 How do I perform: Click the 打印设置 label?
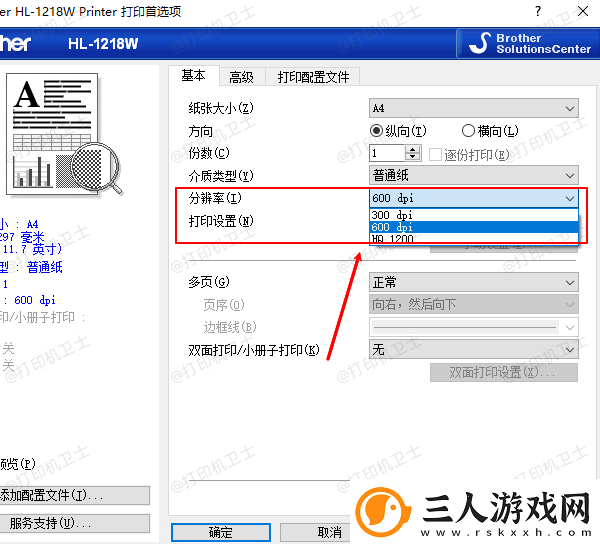tap(221, 221)
